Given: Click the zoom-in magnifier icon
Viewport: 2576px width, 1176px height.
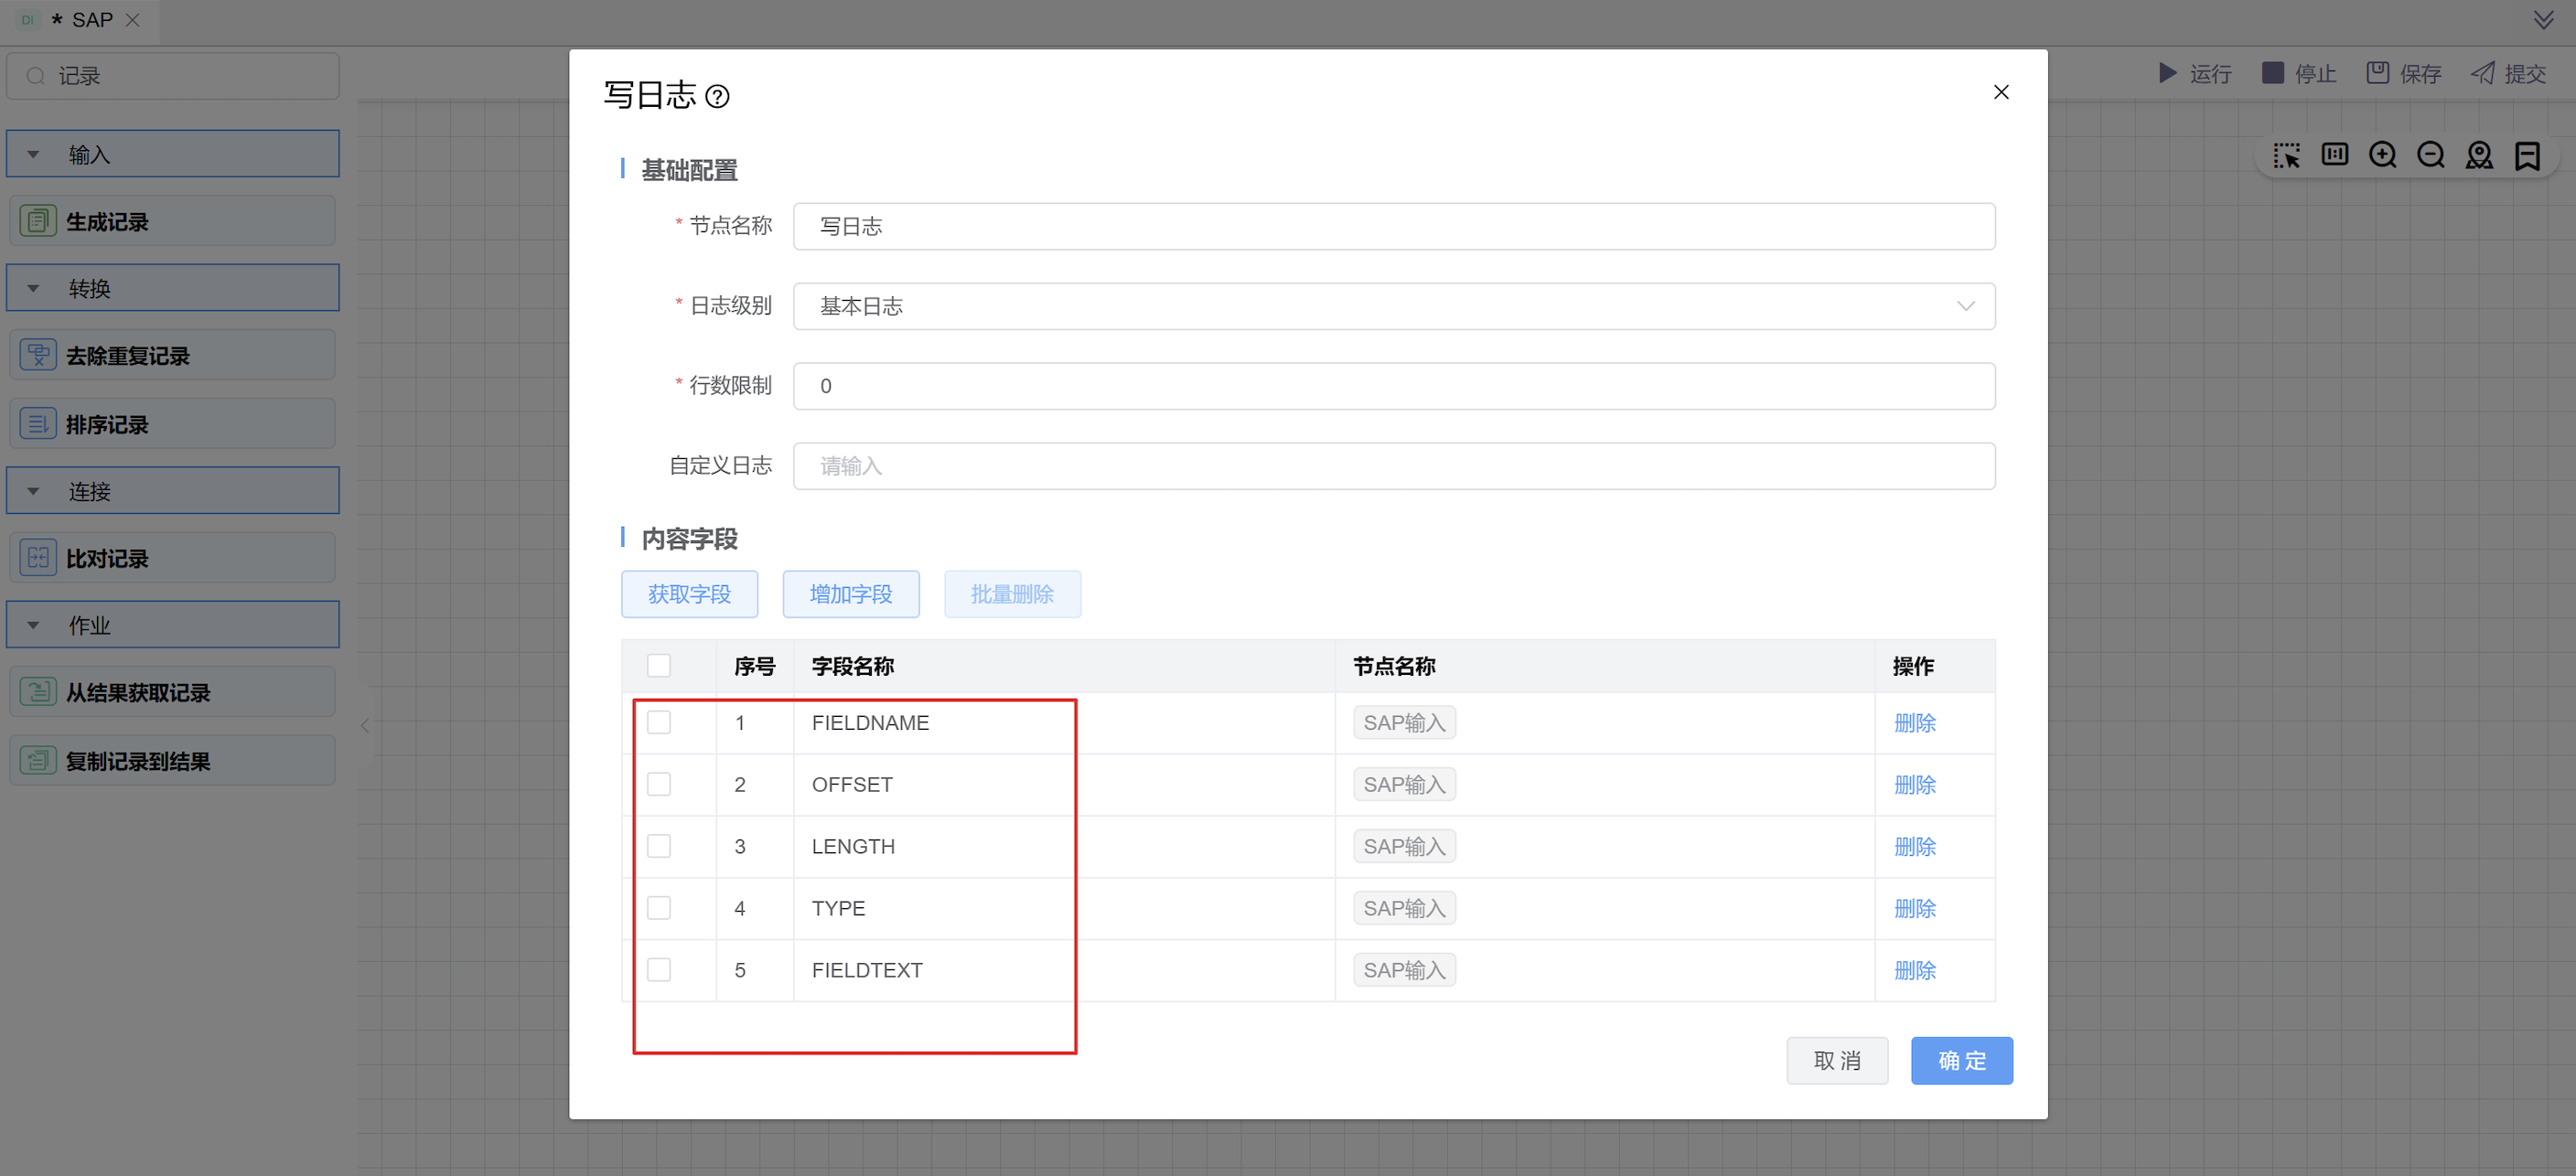Looking at the screenshot, I should click(2382, 155).
